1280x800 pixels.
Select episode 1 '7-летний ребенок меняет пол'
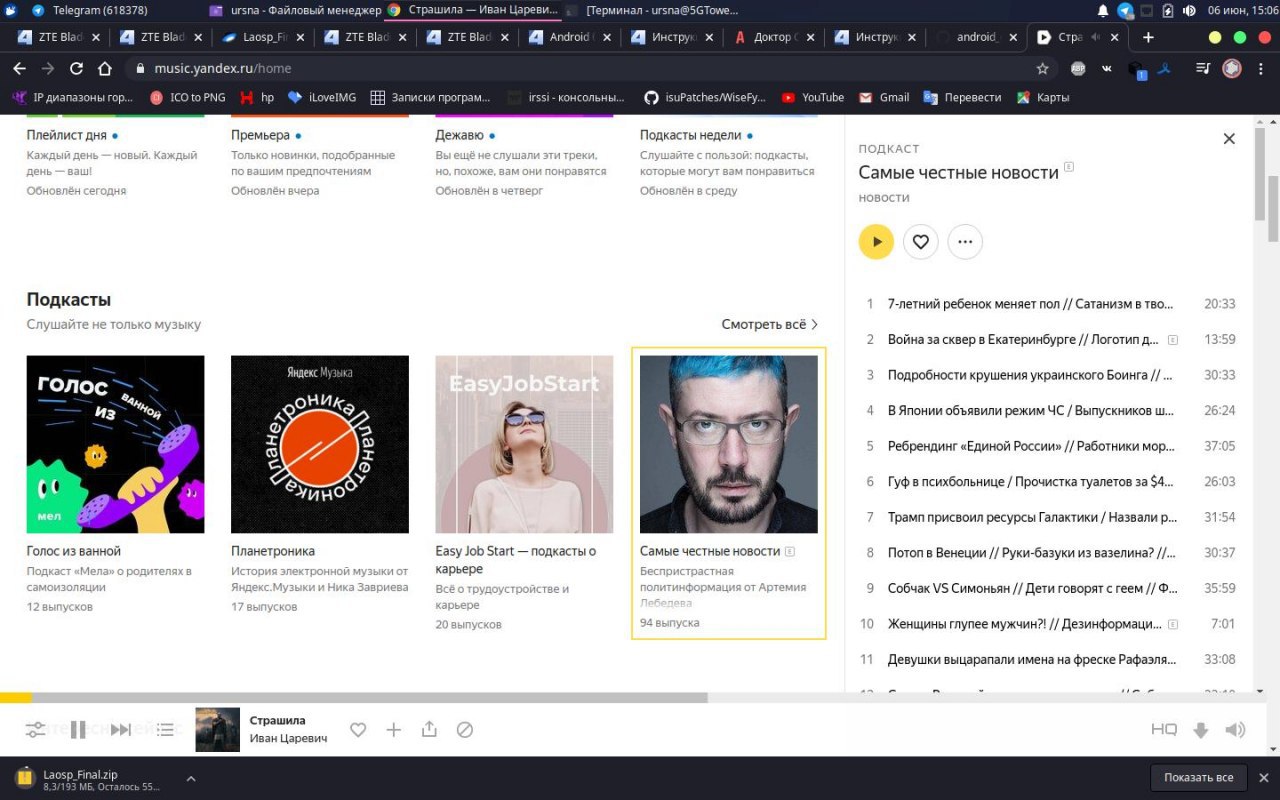pyautogui.click(x=1049, y=304)
